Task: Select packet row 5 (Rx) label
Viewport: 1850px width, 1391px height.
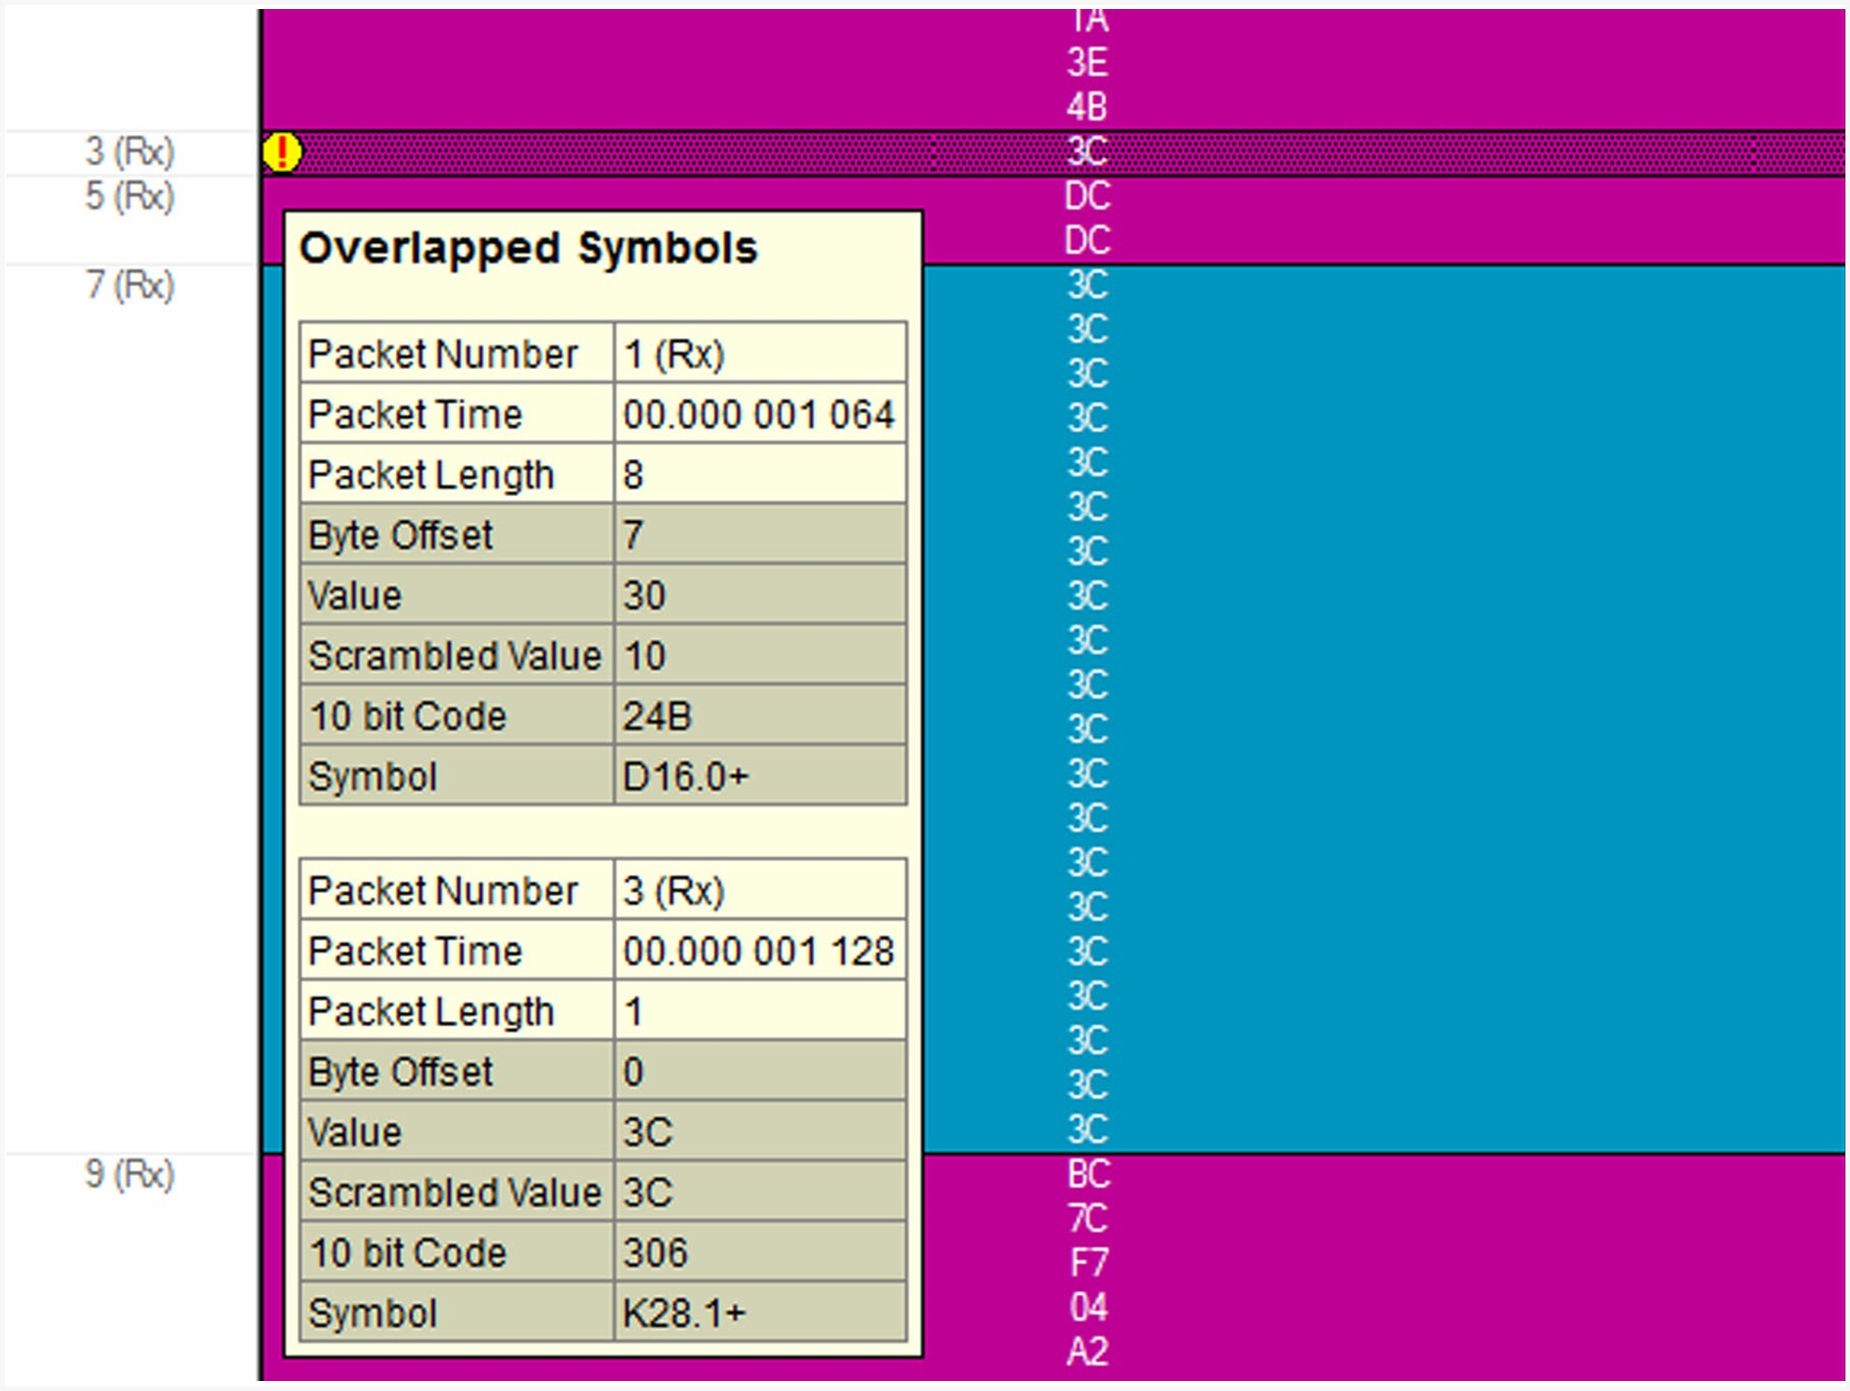Action: point(130,196)
